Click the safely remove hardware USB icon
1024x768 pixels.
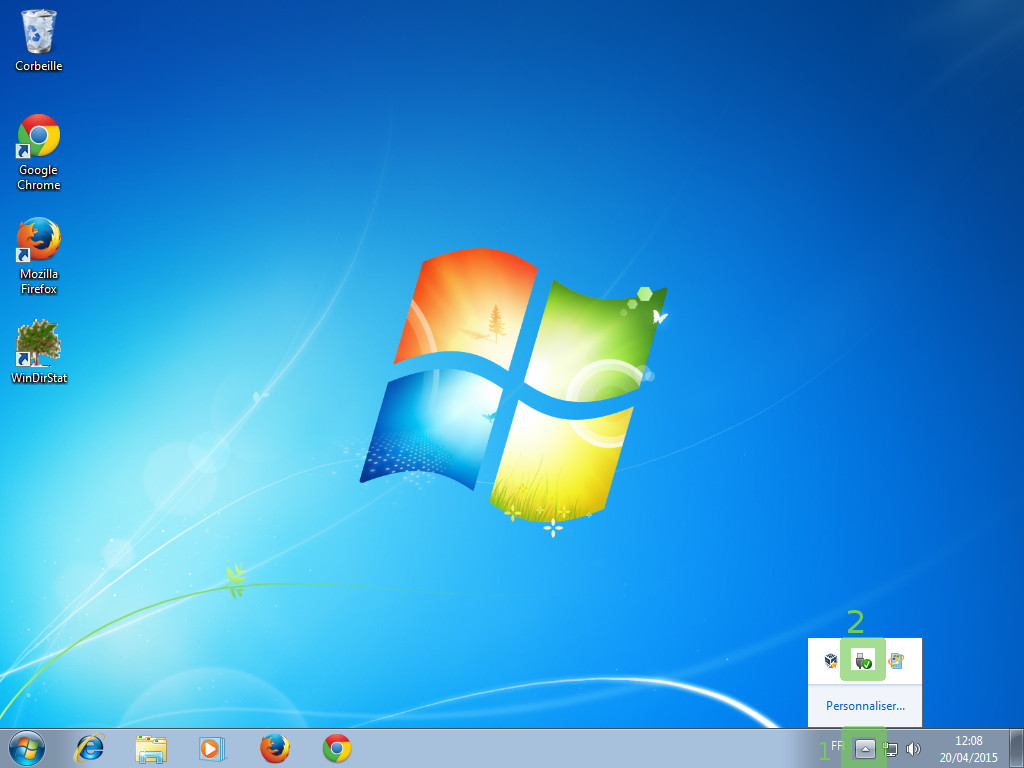pos(863,660)
